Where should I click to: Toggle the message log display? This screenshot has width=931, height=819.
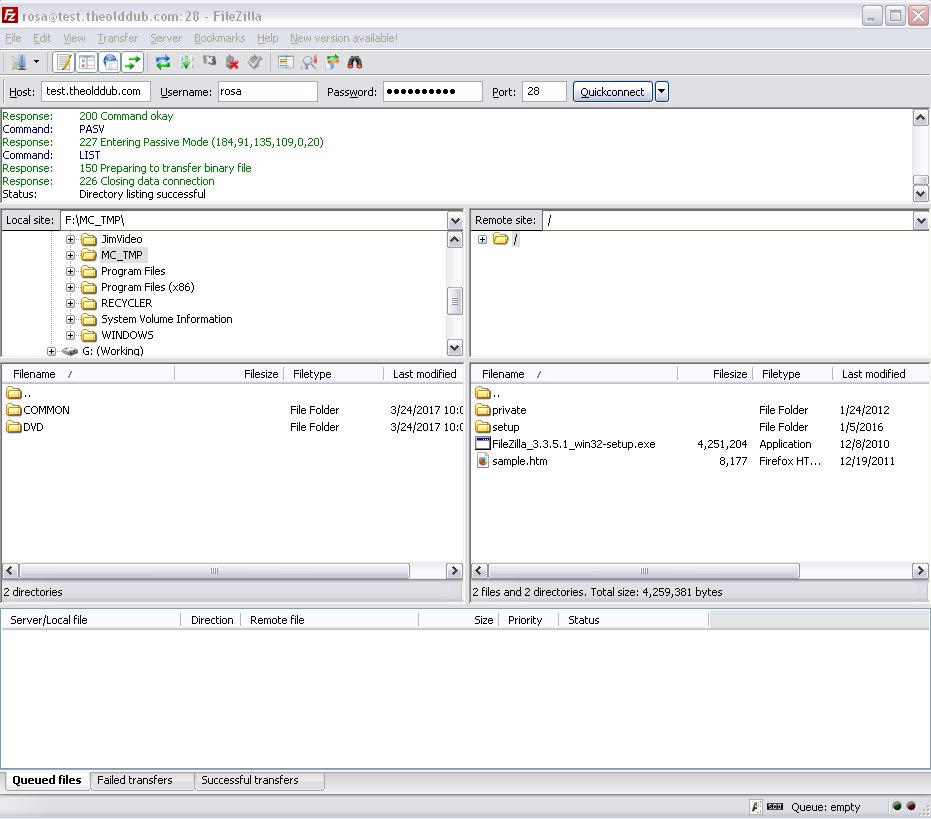(63, 62)
